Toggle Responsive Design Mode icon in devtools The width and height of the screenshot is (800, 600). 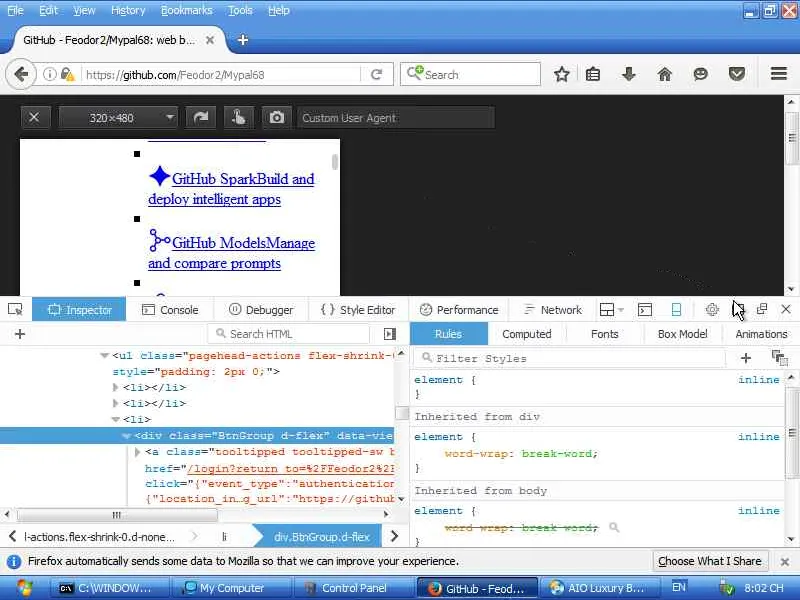(677, 310)
